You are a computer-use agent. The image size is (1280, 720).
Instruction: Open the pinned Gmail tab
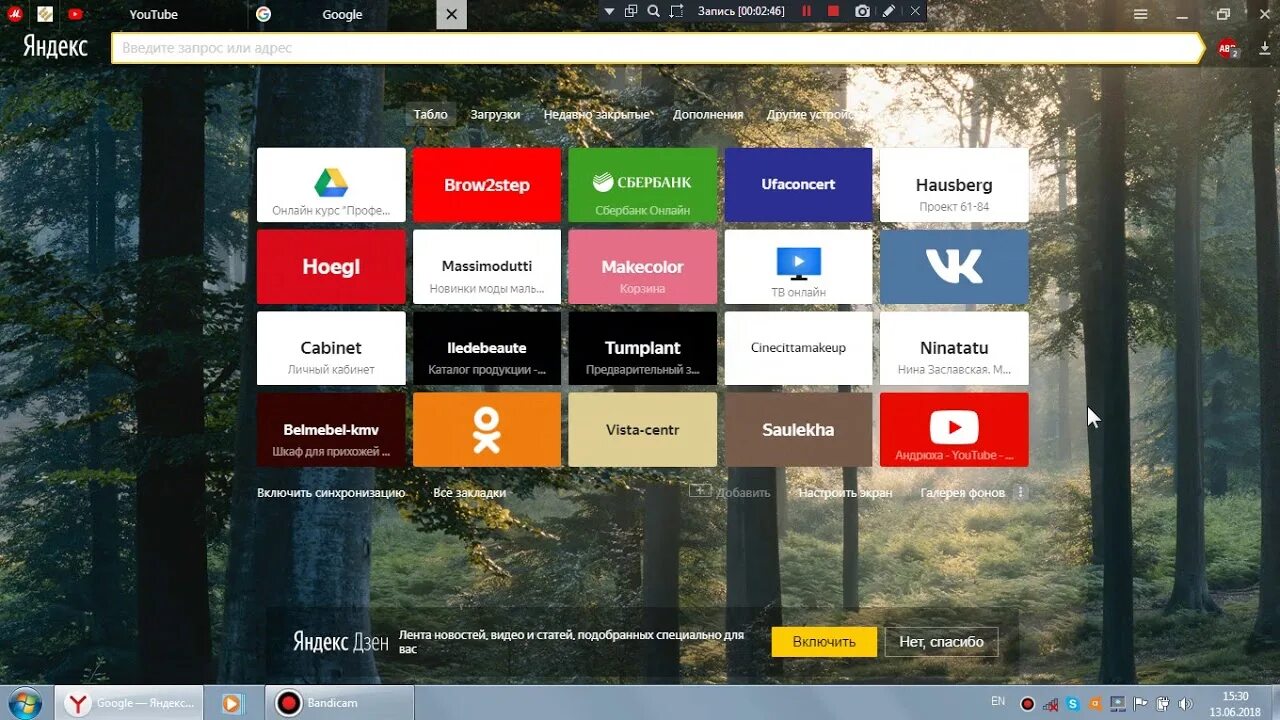pos(16,14)
